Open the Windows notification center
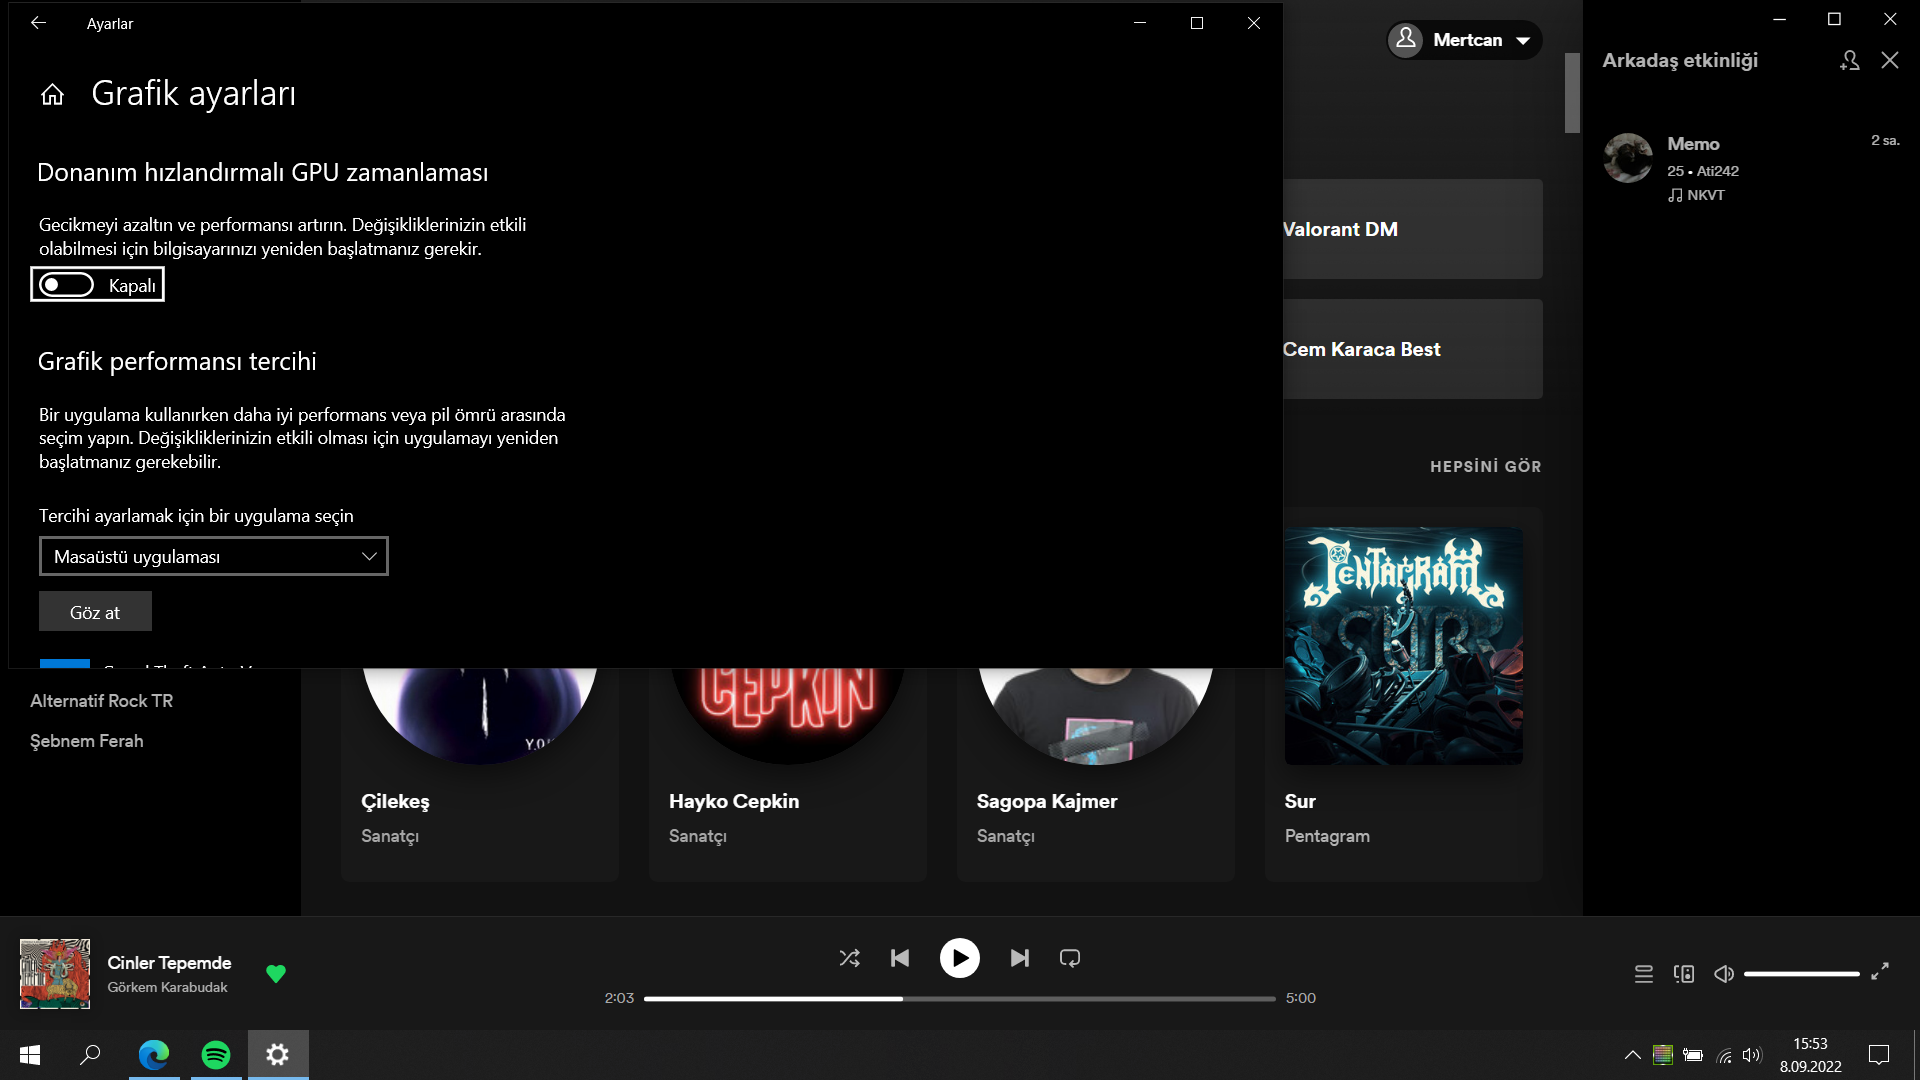This screenshot has height=1080, width=1920. (x=1879, y=1055)
